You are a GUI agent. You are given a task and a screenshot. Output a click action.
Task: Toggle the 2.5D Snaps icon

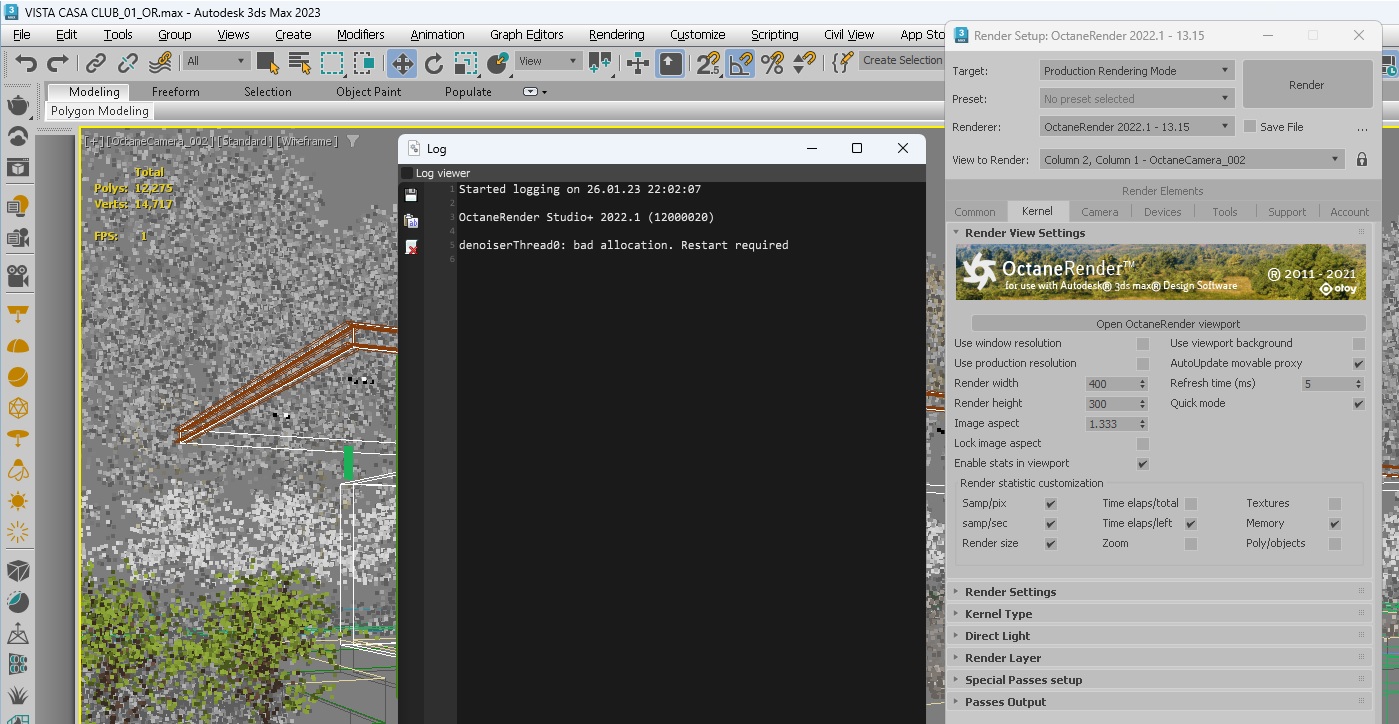tap(708, 63)
